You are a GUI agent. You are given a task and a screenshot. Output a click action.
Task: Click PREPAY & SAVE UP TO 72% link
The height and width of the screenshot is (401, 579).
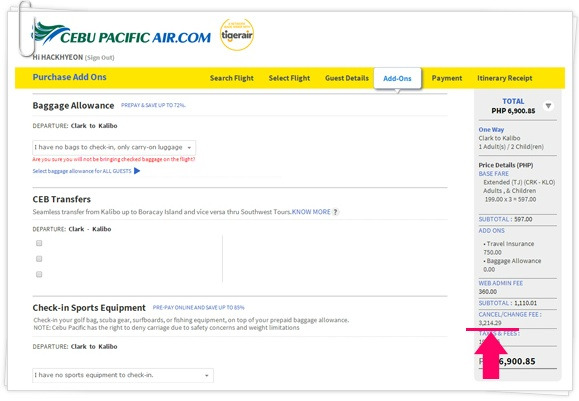pyautogui.click(x=153, y=105)
